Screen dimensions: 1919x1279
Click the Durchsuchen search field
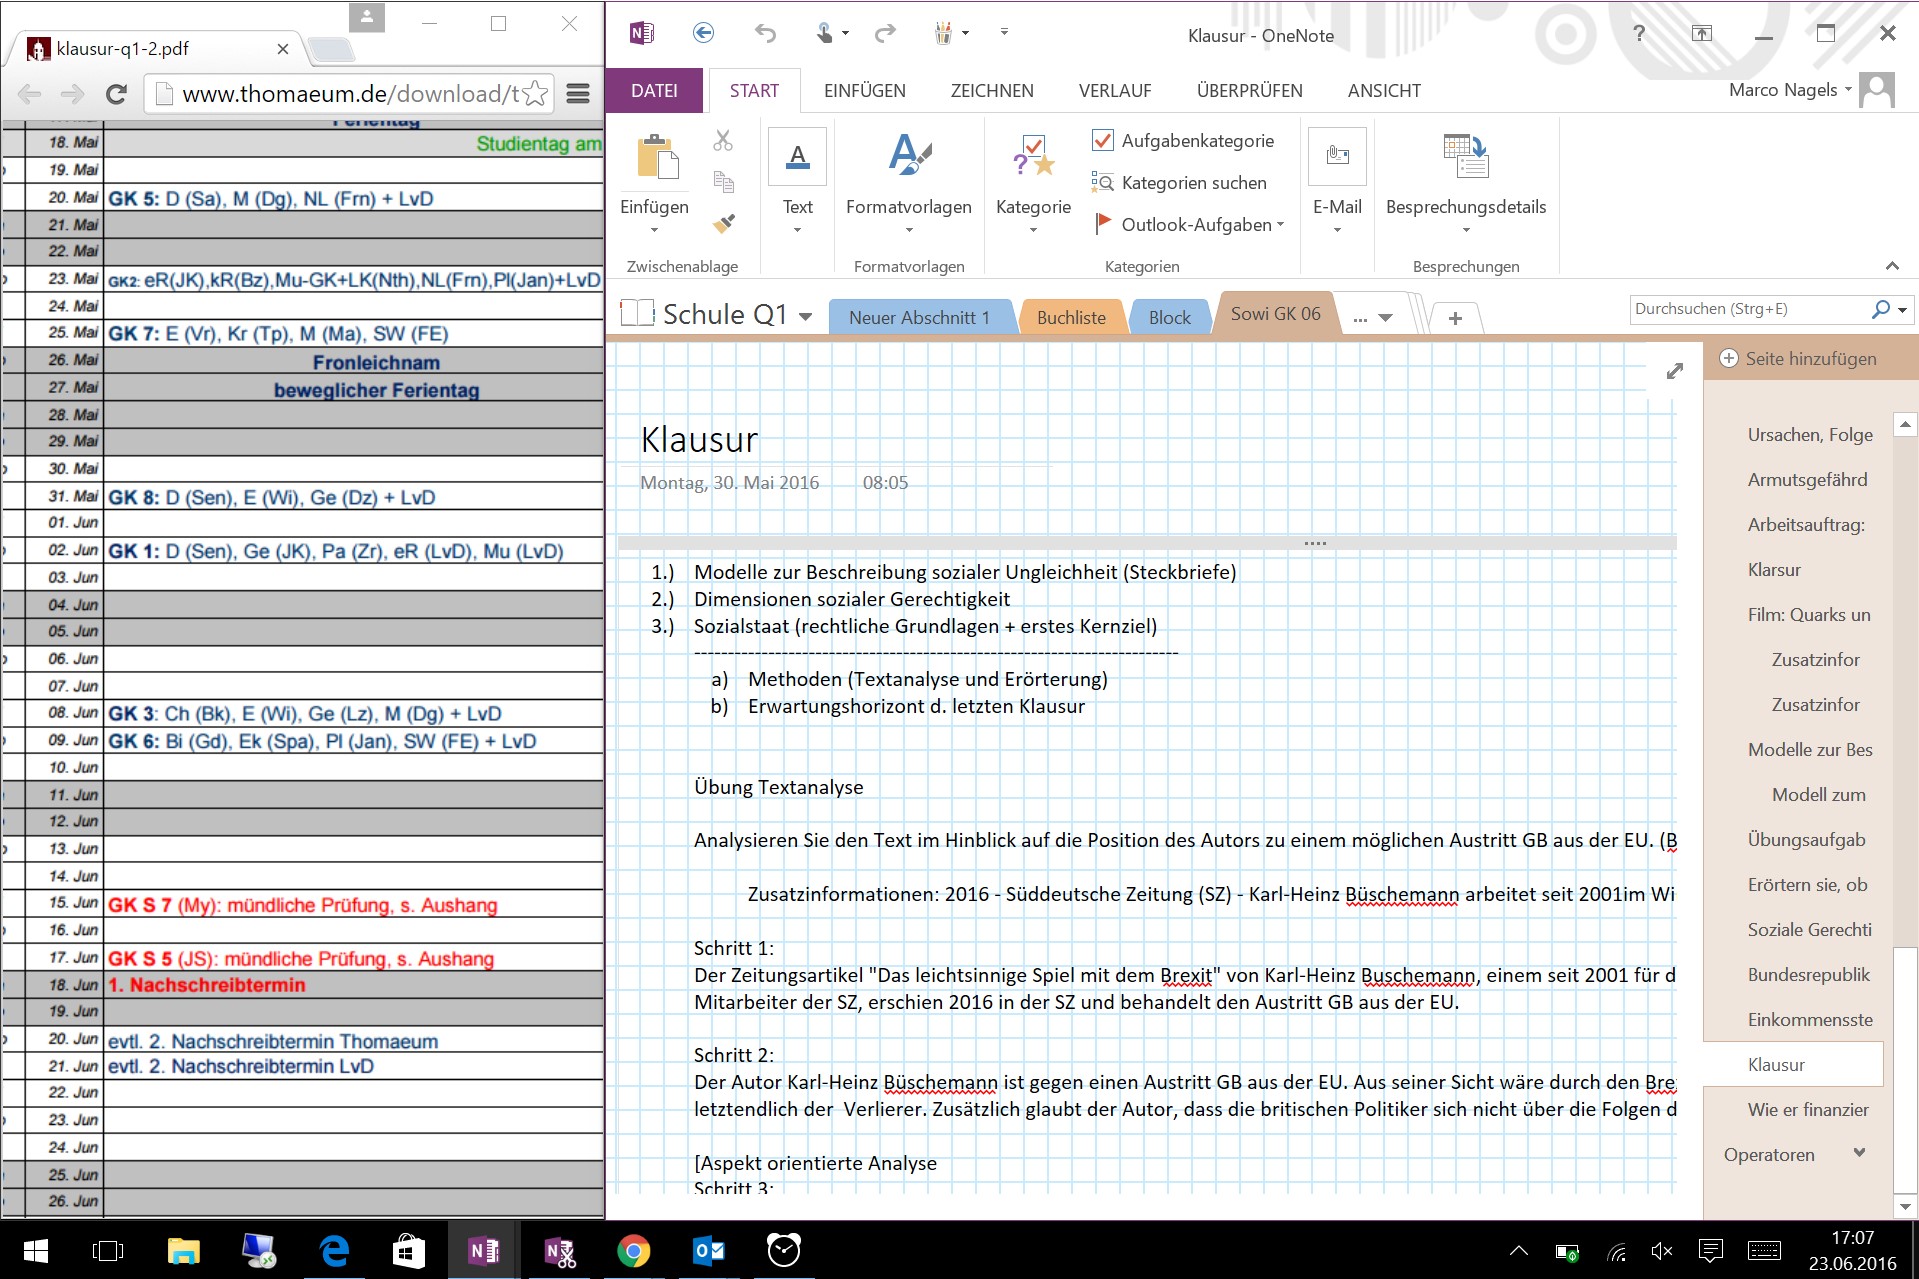click(x=1748, y=309)
